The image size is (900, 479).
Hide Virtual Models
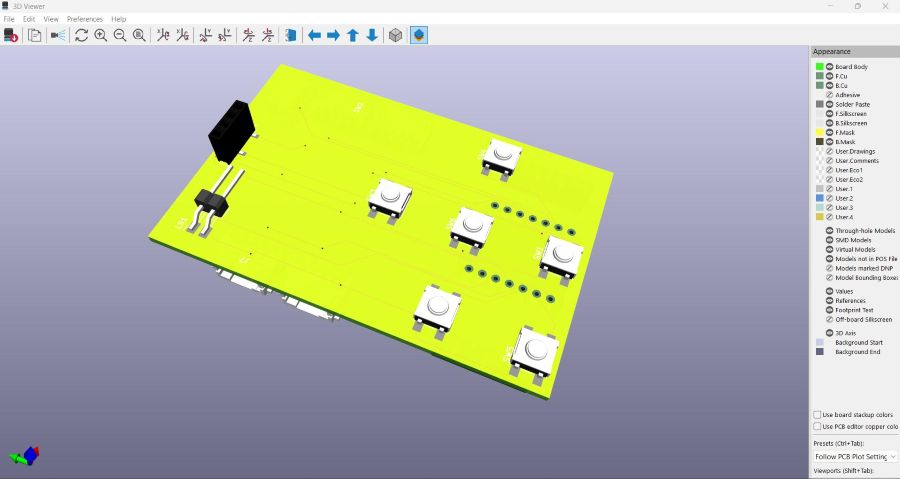click(829, 250)
